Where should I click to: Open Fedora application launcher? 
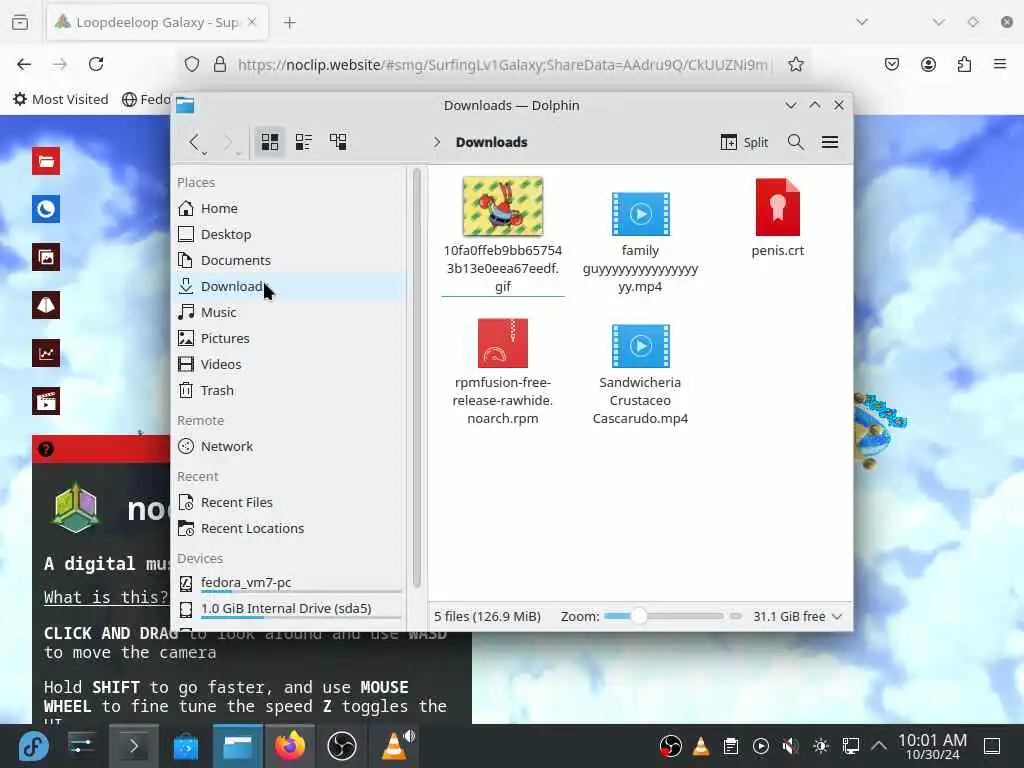33,746
